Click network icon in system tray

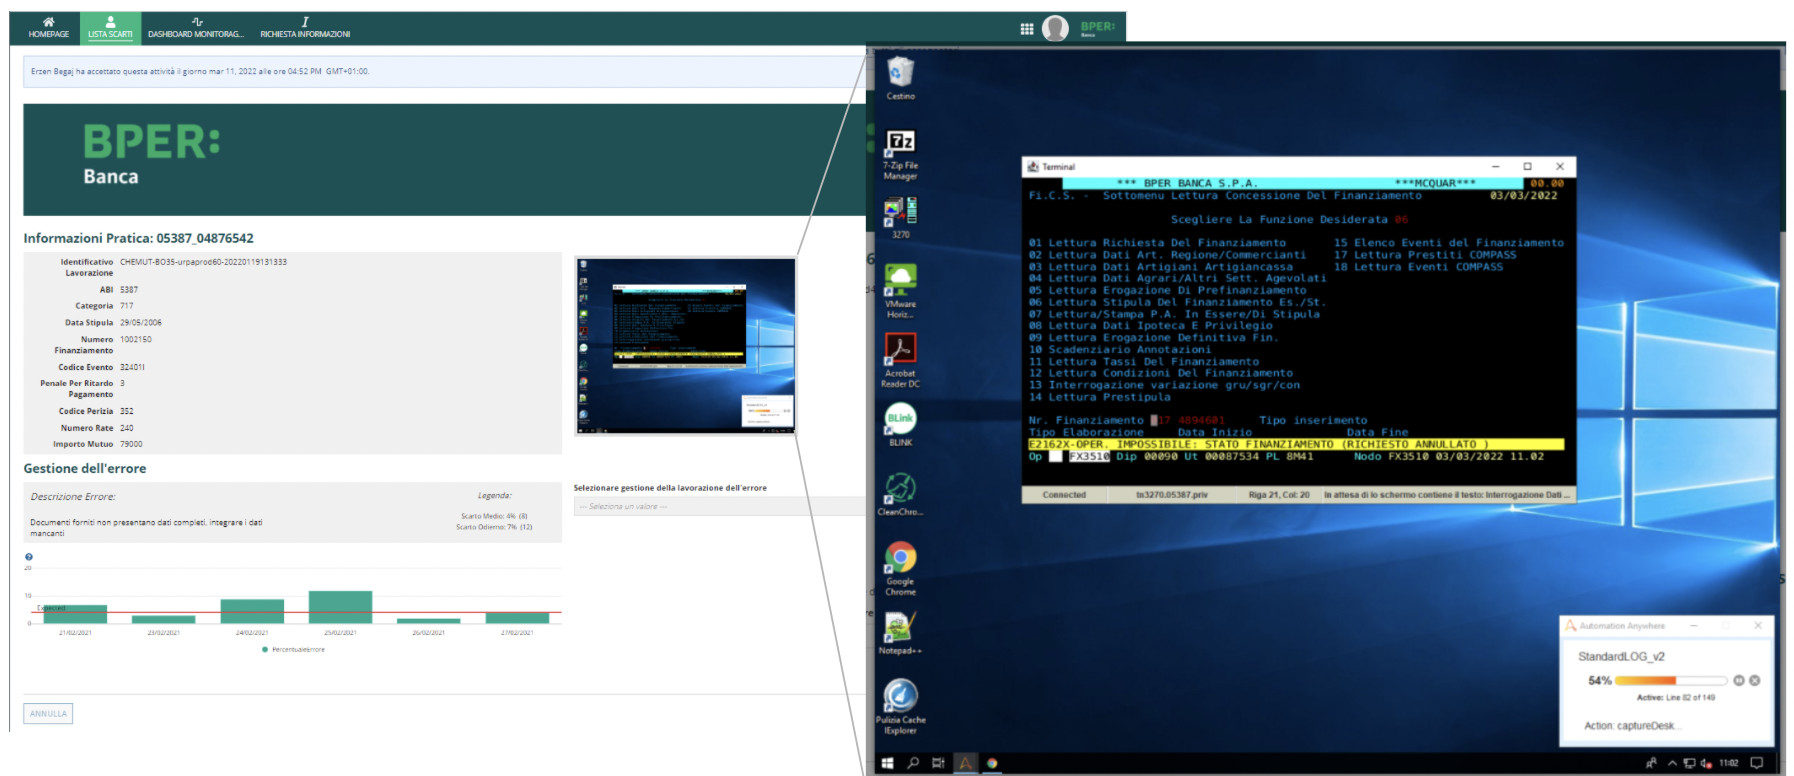pyautogui.click(x=1689, y=763)
